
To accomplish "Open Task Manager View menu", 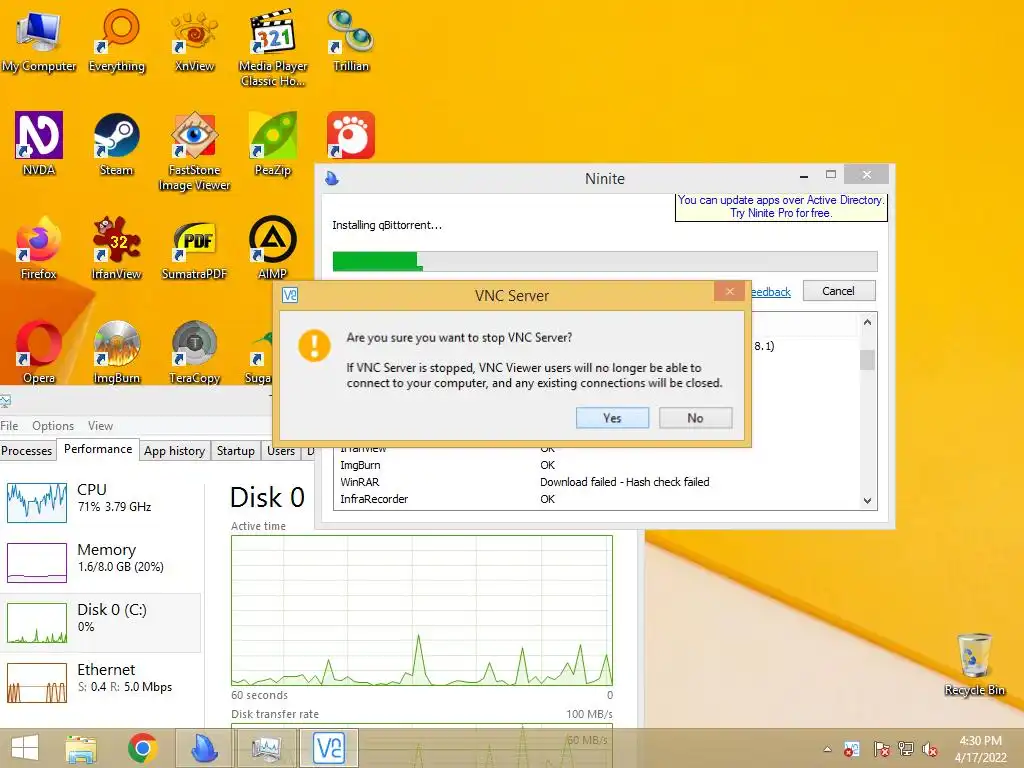I will click(101, 426).
